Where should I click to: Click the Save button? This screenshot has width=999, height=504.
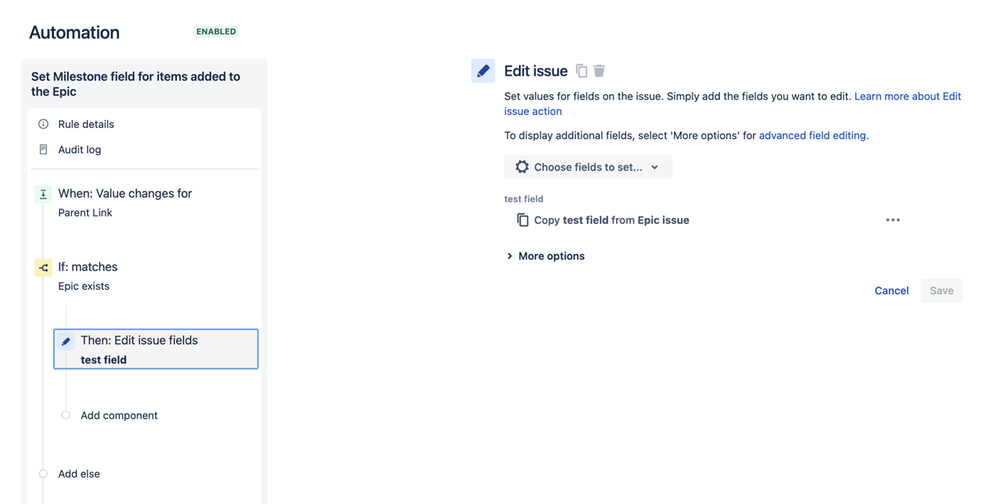click(x=942, y=291)
